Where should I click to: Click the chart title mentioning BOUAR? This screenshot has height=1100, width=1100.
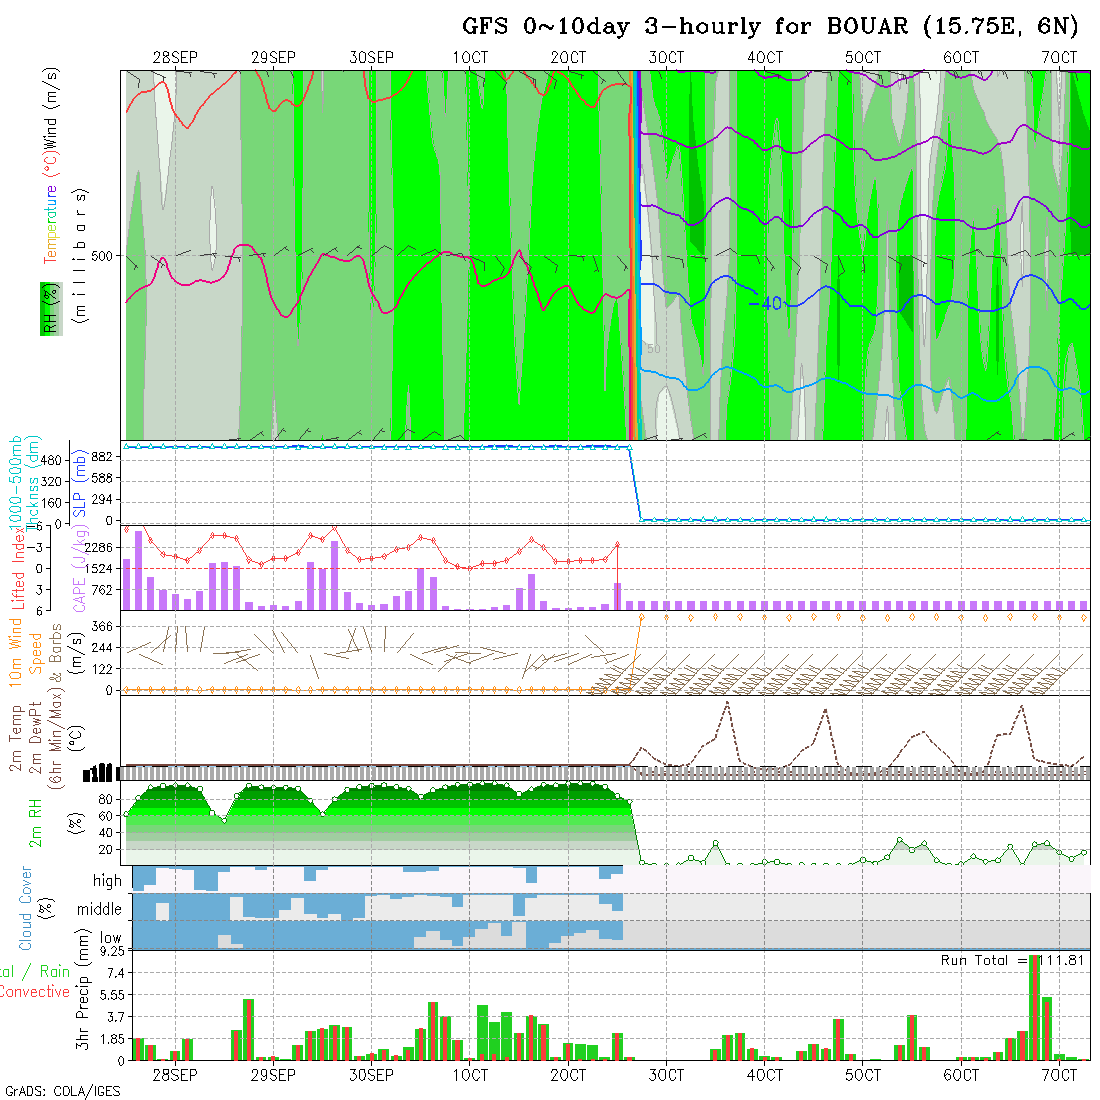(770, 26)
